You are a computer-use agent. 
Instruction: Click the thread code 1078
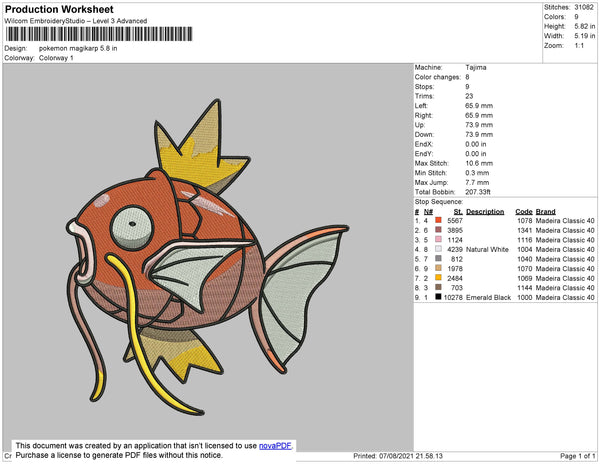(525, 221)
